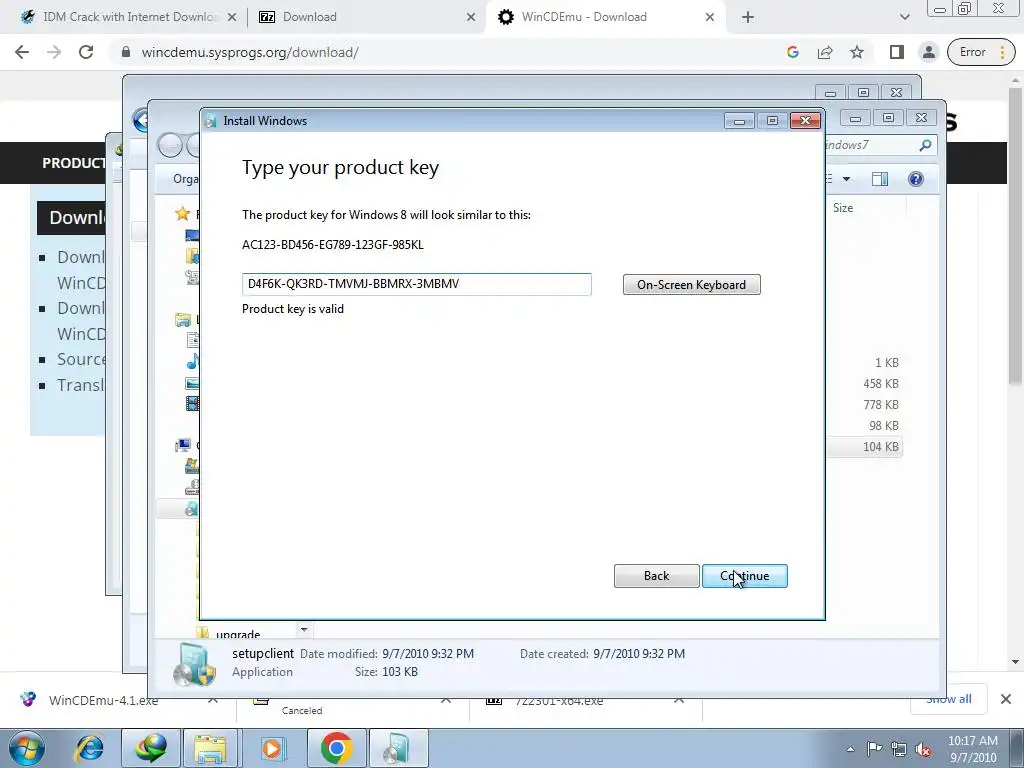Image resolution: width=1024 pixels, height=768 pixels.
Task: Click the setupclient application icon in details pane
Action: tap(193, 664)
